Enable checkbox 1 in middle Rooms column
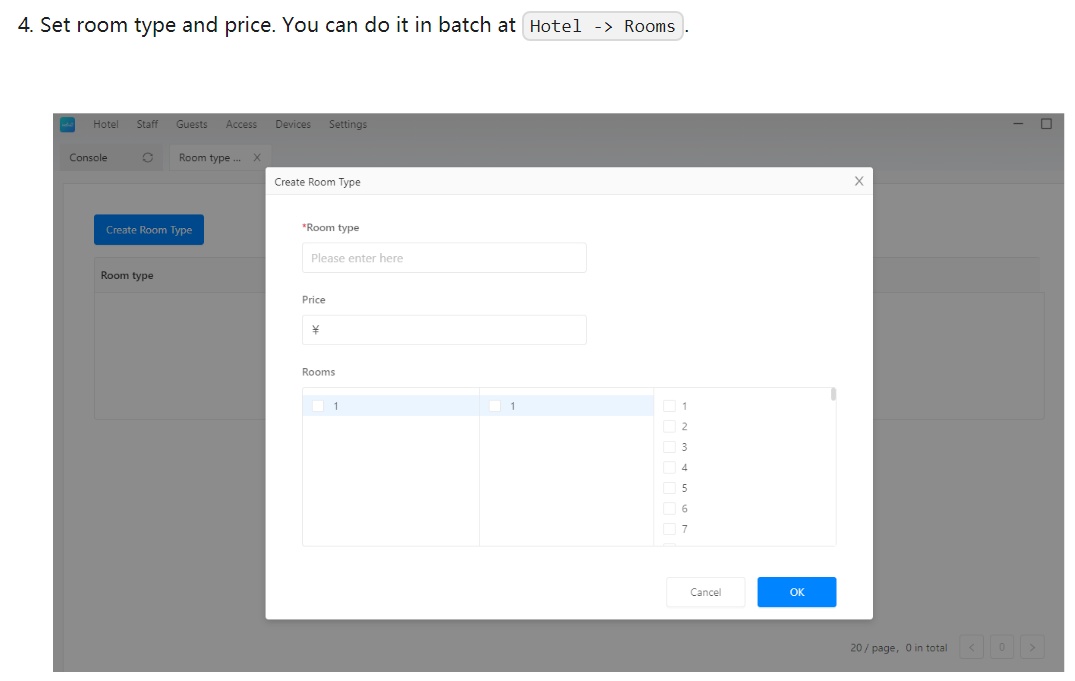This screenshot has height=681, width=1075. click(x=494, y=406)
